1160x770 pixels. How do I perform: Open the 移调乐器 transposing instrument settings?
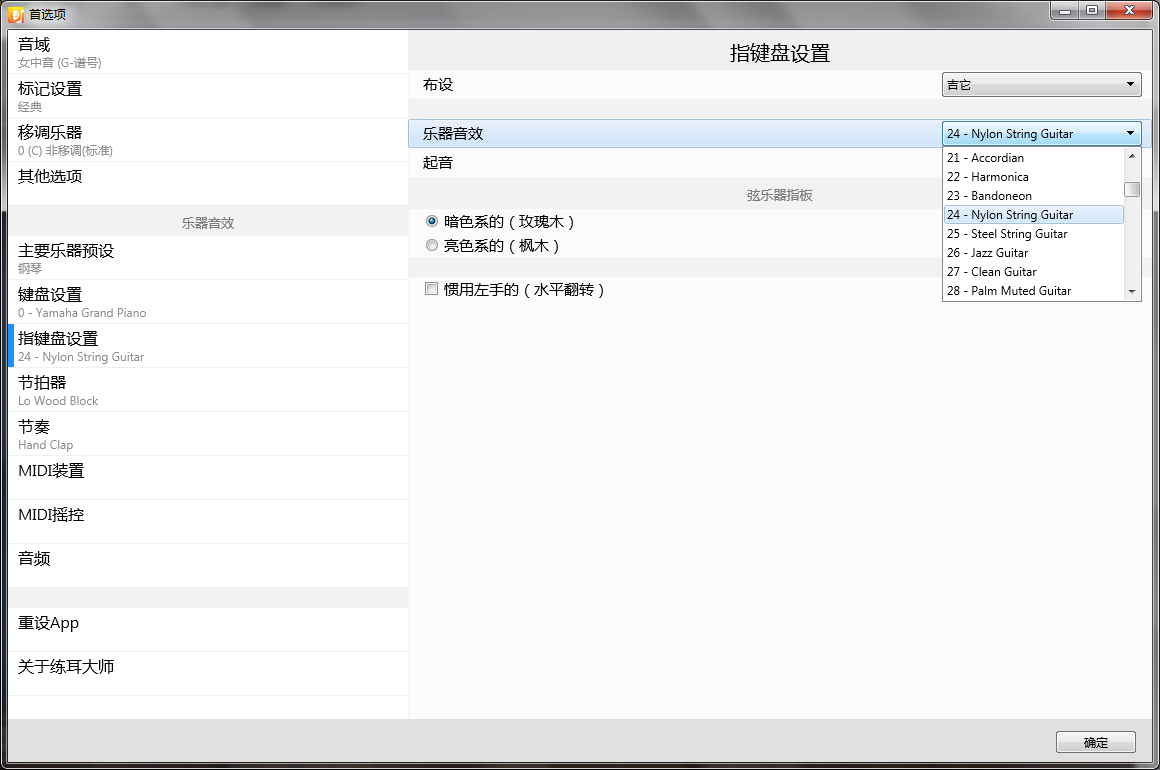[208, 140]
